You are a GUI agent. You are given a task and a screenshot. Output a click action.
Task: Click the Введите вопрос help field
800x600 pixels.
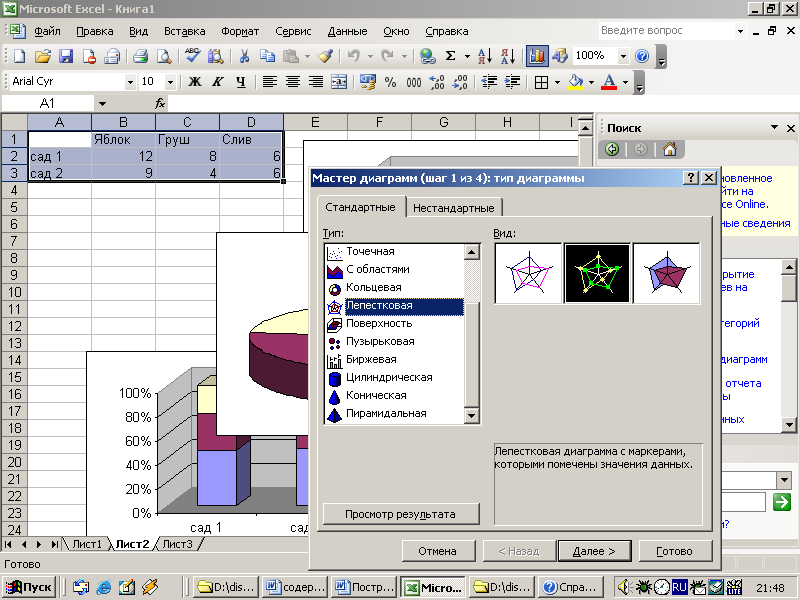click(x=666, y=31)
